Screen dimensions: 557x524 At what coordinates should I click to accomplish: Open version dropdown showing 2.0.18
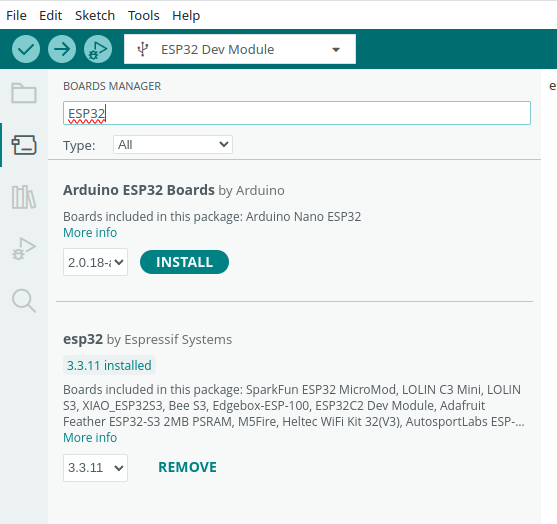95,262
